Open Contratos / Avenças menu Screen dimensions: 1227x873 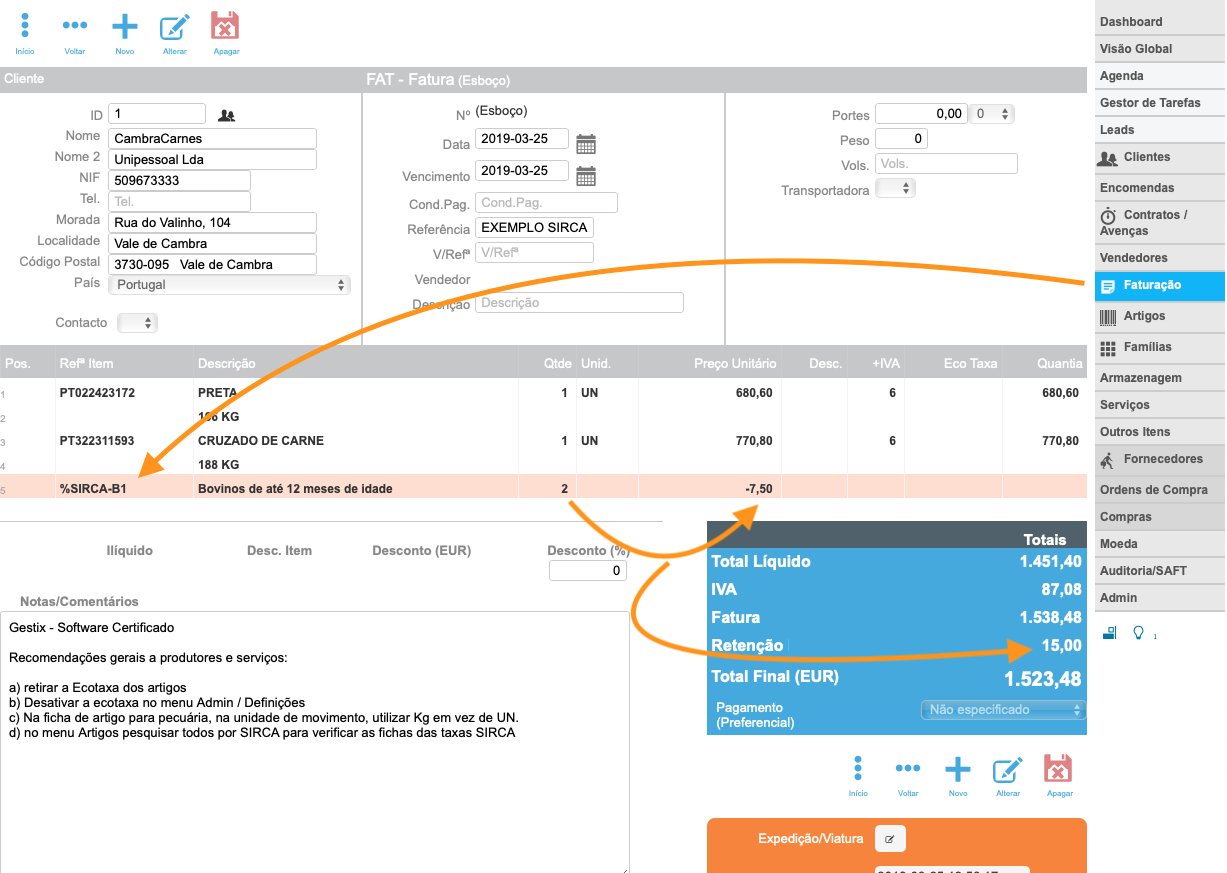pos(1159,223)
